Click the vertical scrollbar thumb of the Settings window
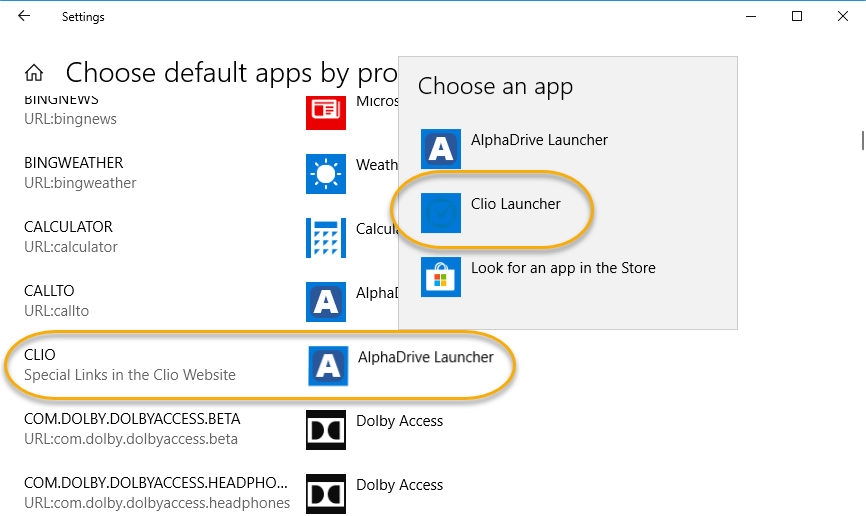The image size is (866, 516). point(863,140)
